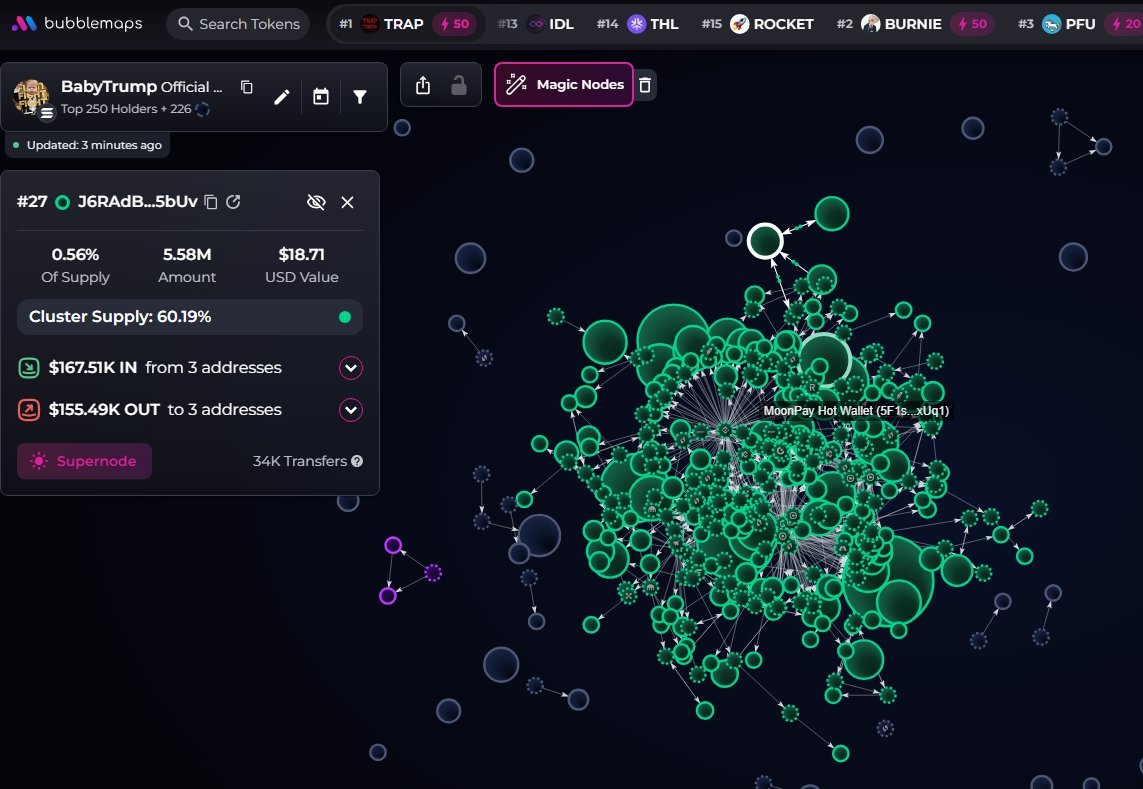The height and width of the screenshot is (789, 1143).
Task: Click the '0.56% Of Supply' value
Action: pyautogui.click(x=75, y=265)
